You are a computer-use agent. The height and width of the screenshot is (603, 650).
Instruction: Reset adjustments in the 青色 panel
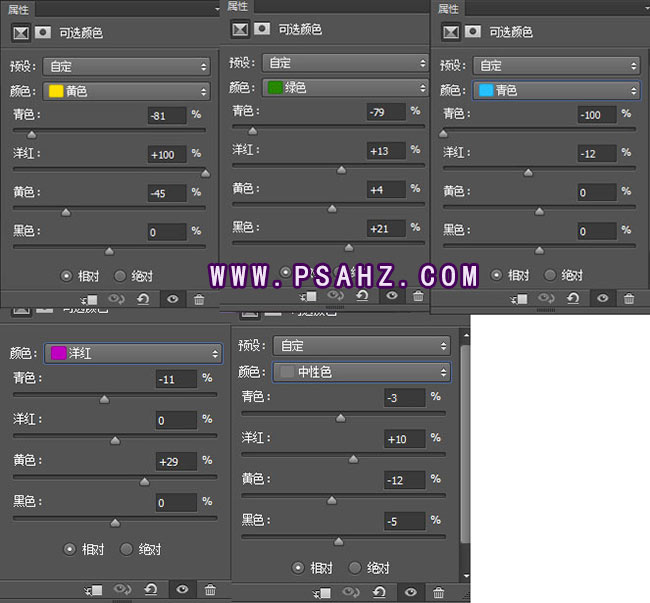(x=575, y=298)
